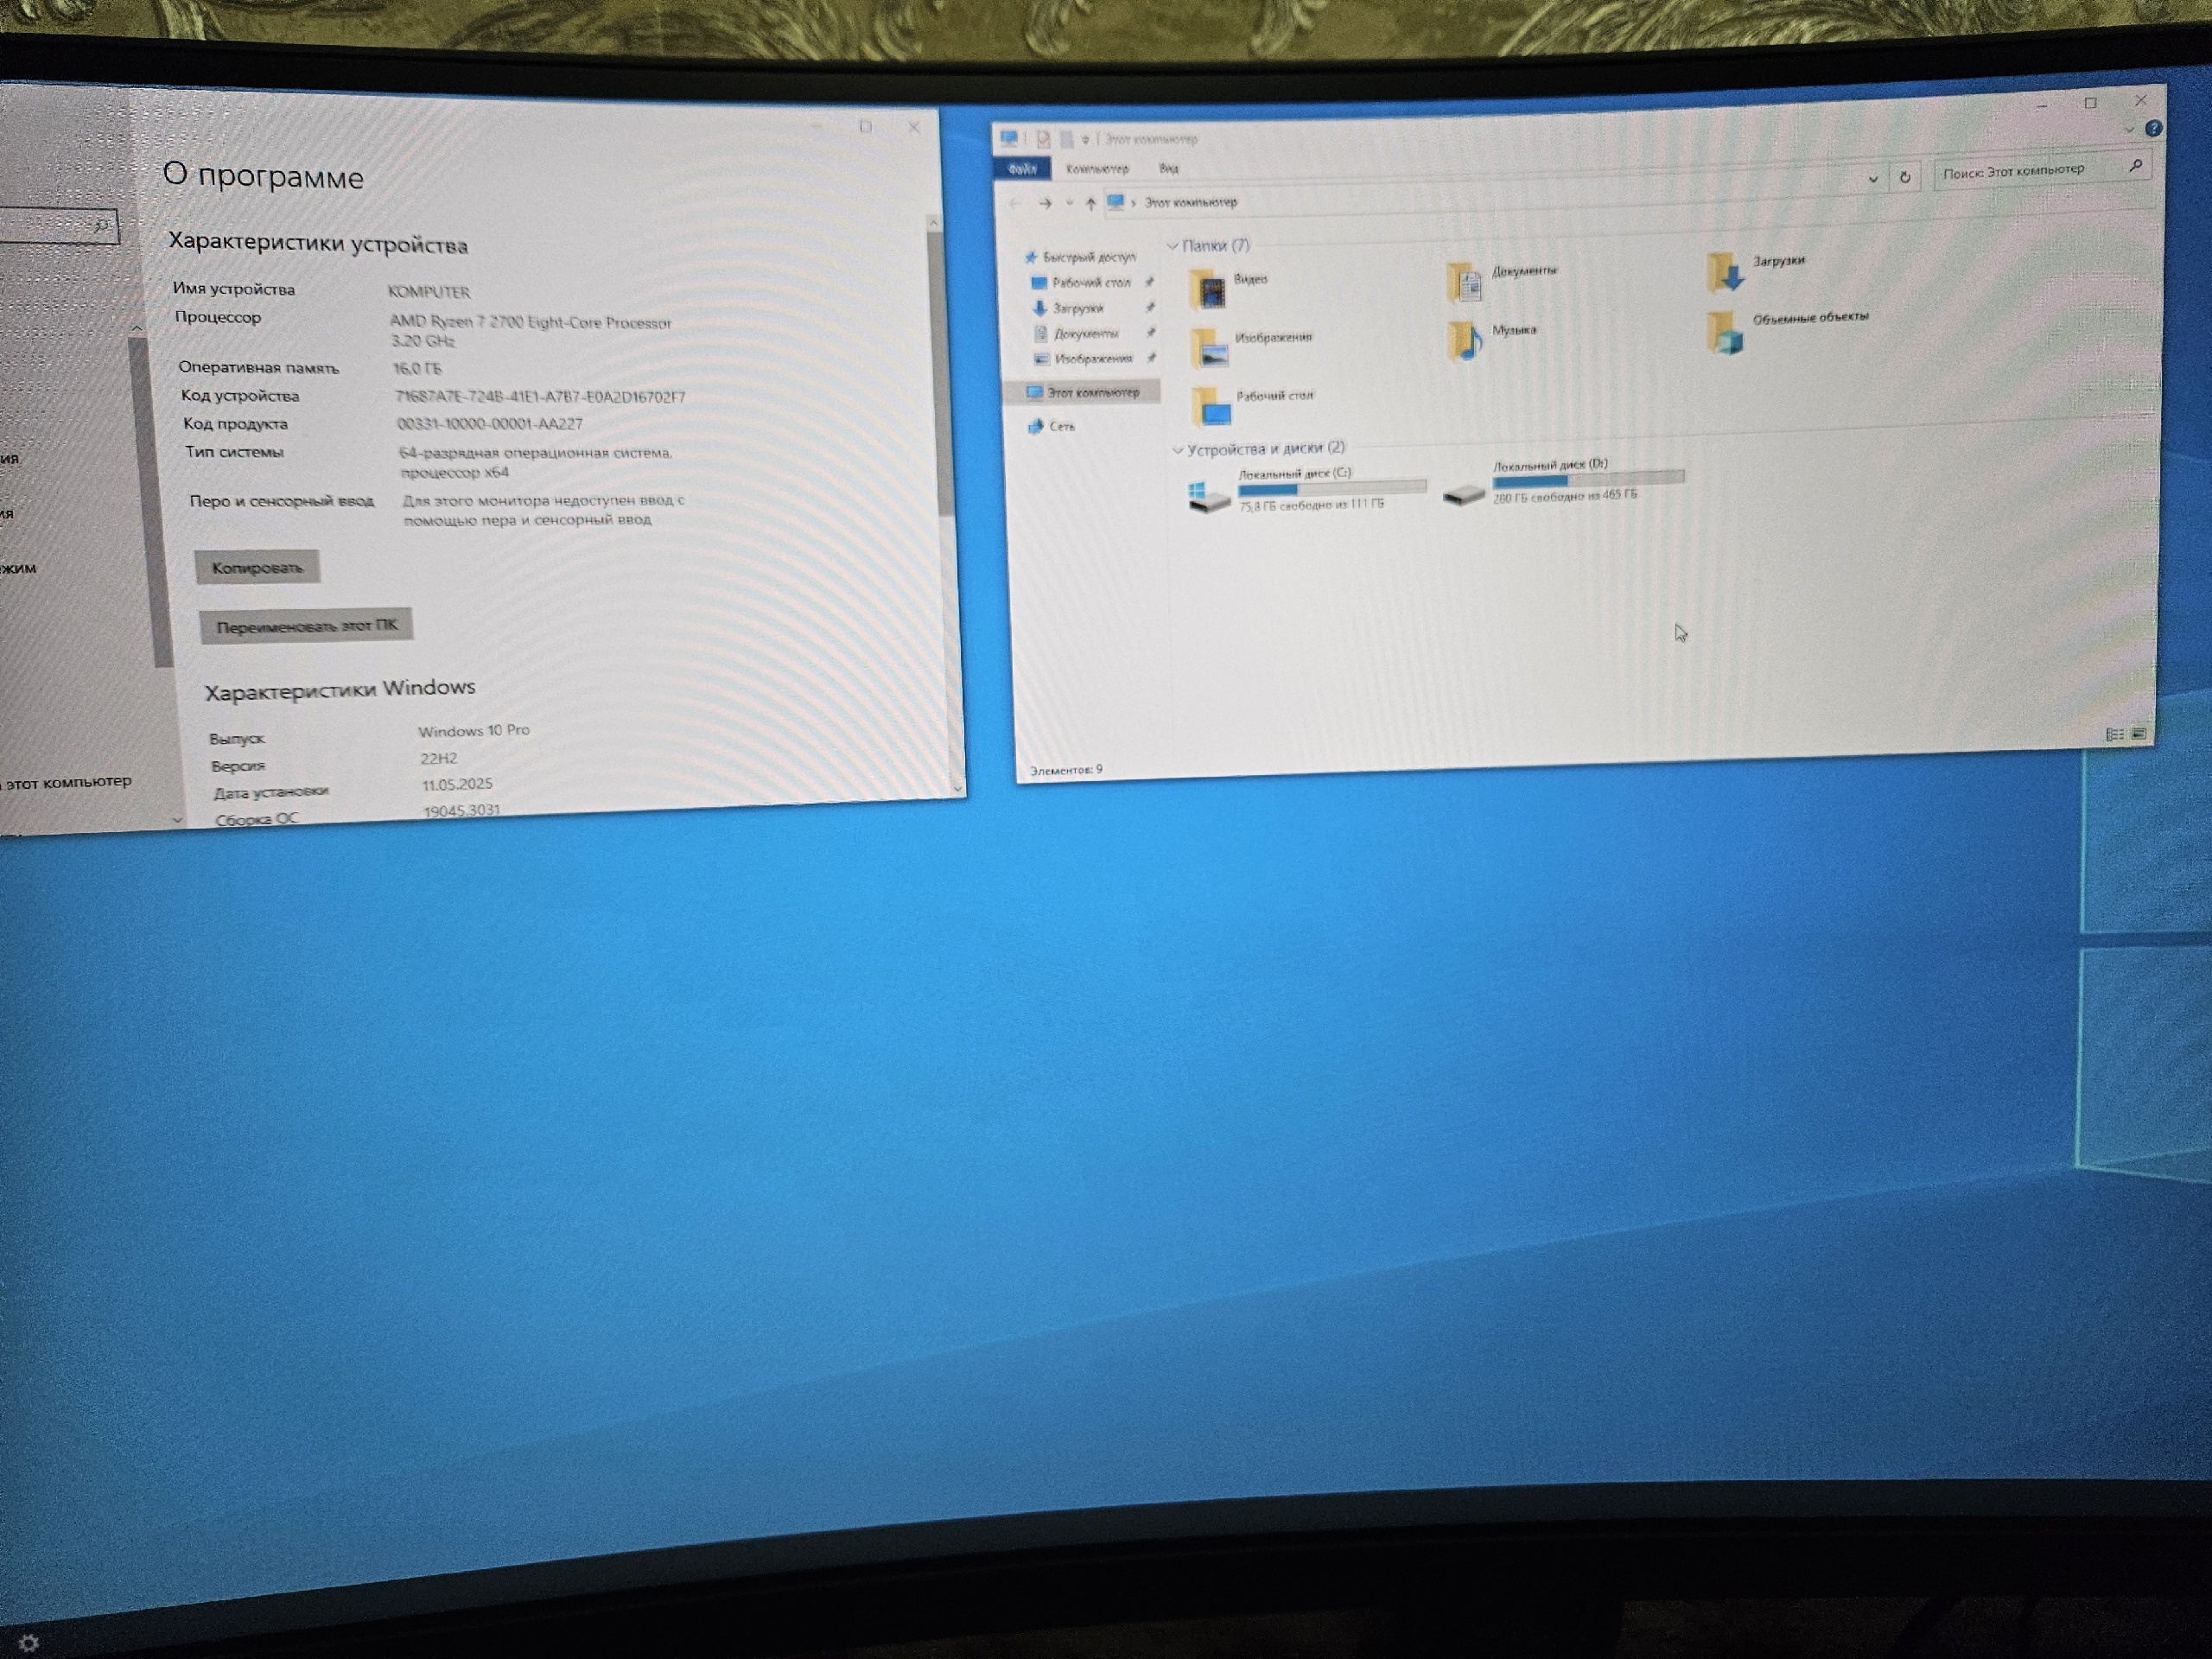Image resolution: width=2212 pixels, height=1659 pixels.
Task: Click the Элементов: 9 status text
Action: point(1066,770)
